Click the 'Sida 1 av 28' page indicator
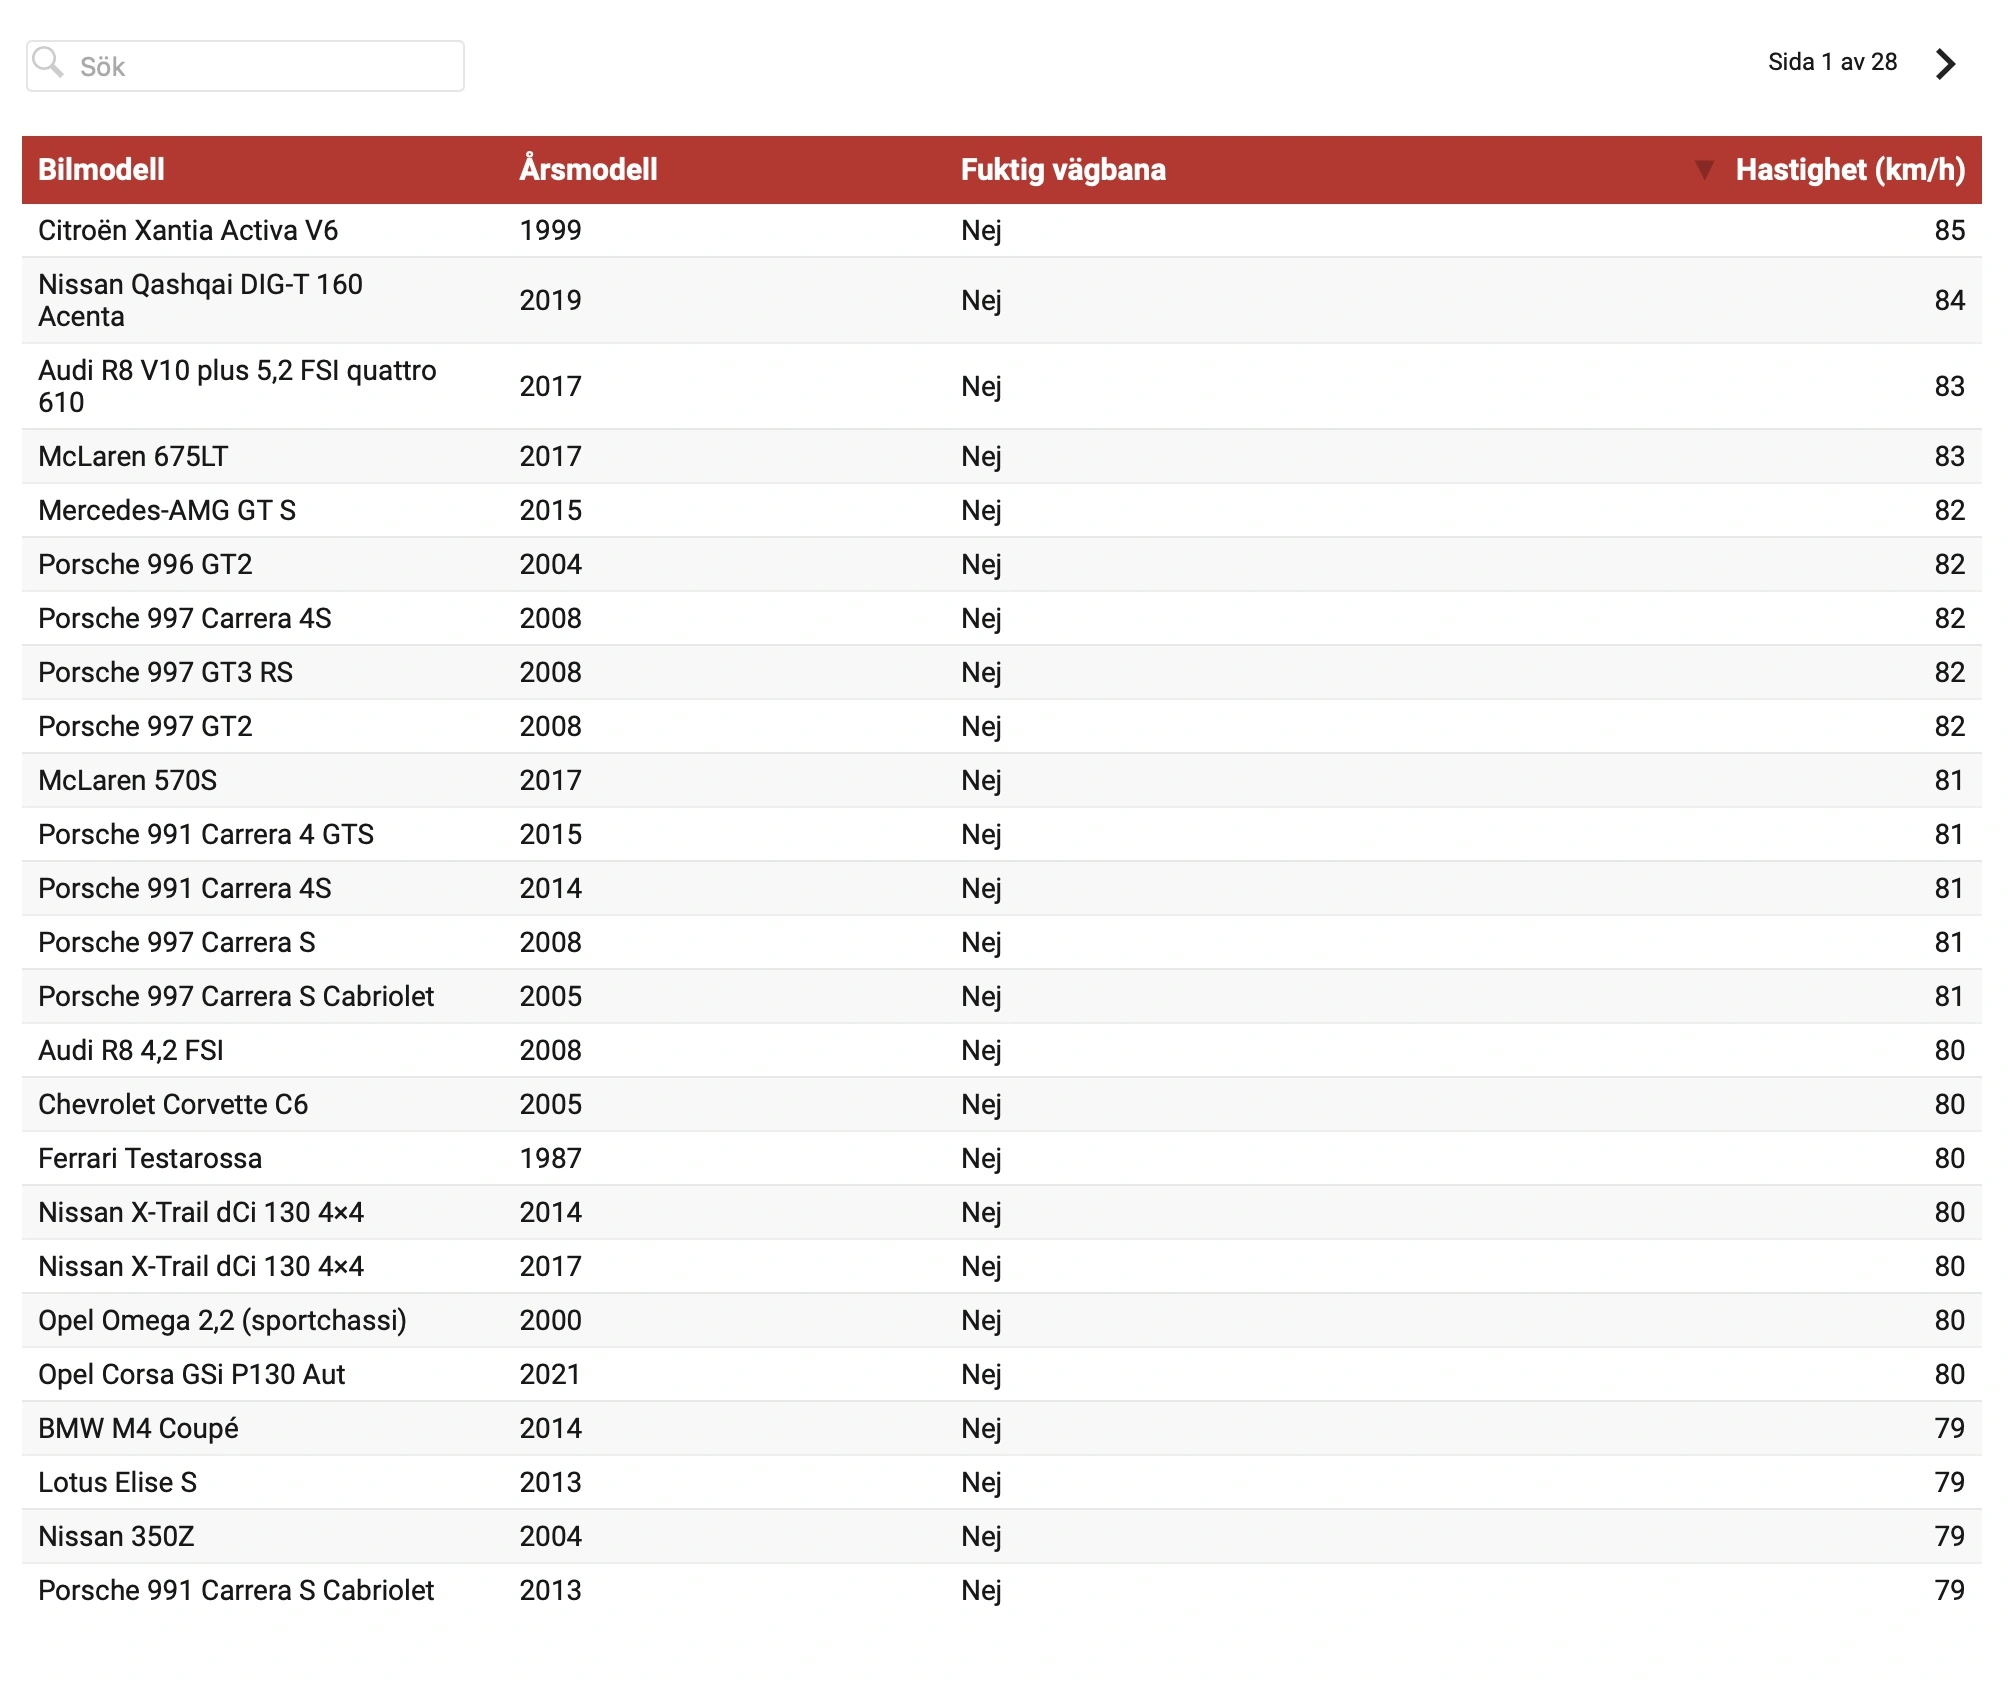 pyautogui.click(x=1832, y=62)
